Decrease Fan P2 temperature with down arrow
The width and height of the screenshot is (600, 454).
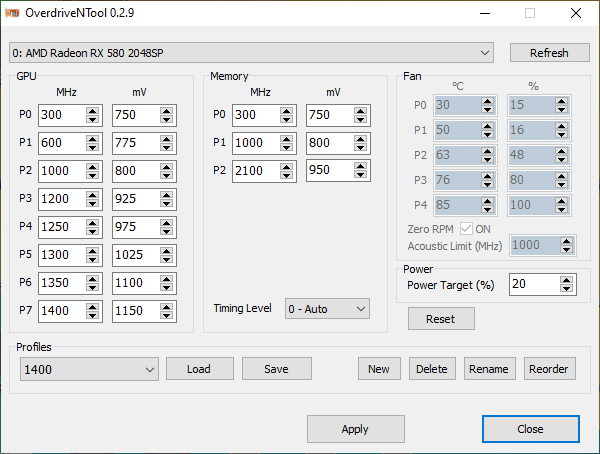[x=488, y=159]
